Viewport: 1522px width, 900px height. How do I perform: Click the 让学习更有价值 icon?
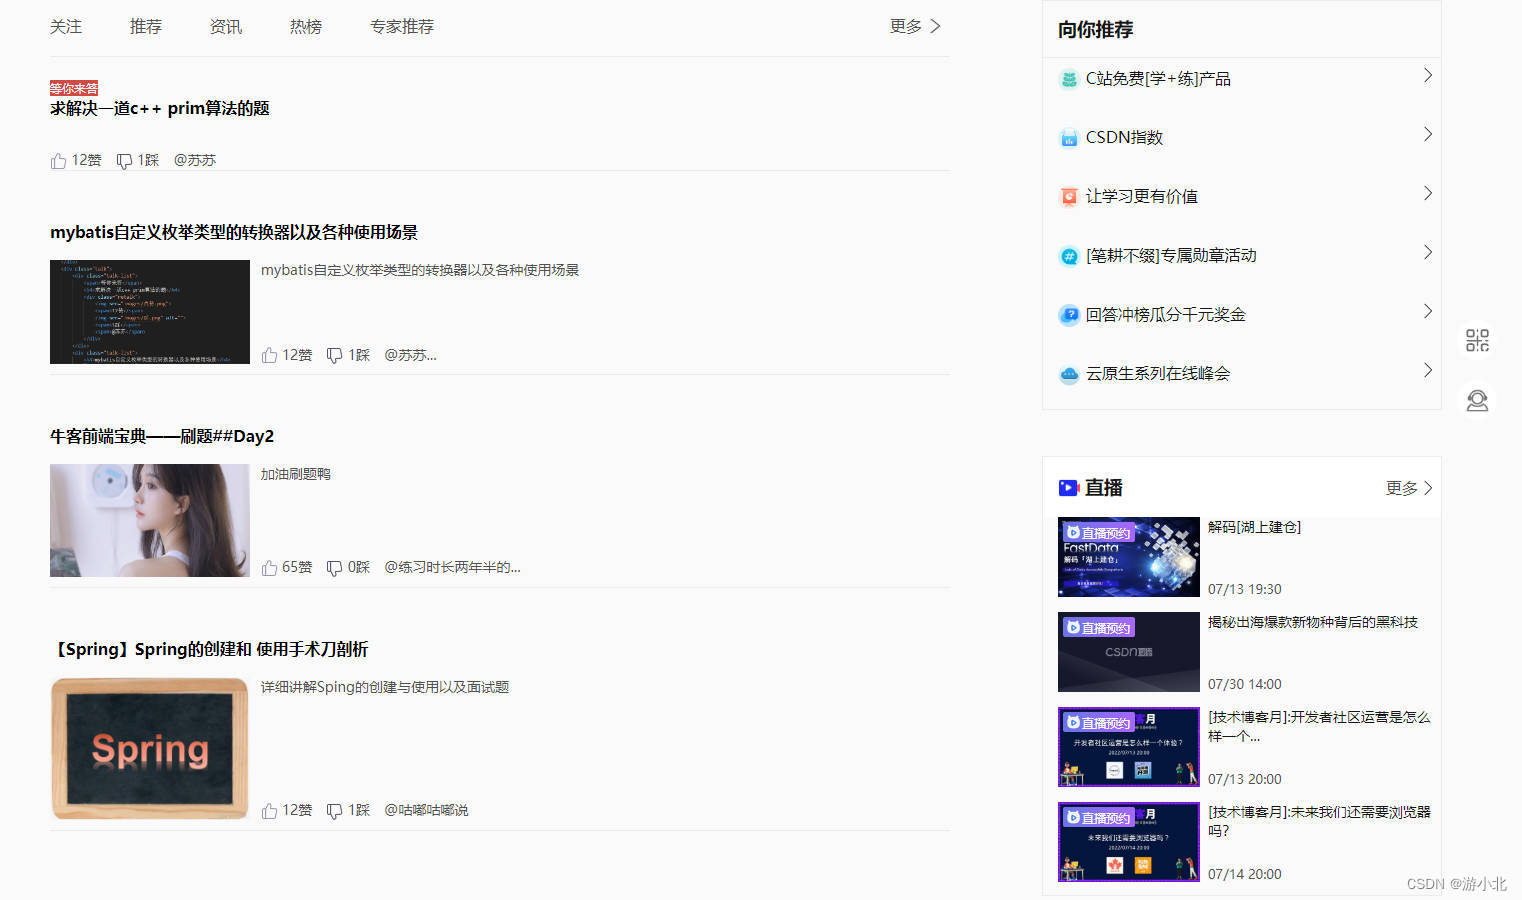click(x=1068, y=196)
